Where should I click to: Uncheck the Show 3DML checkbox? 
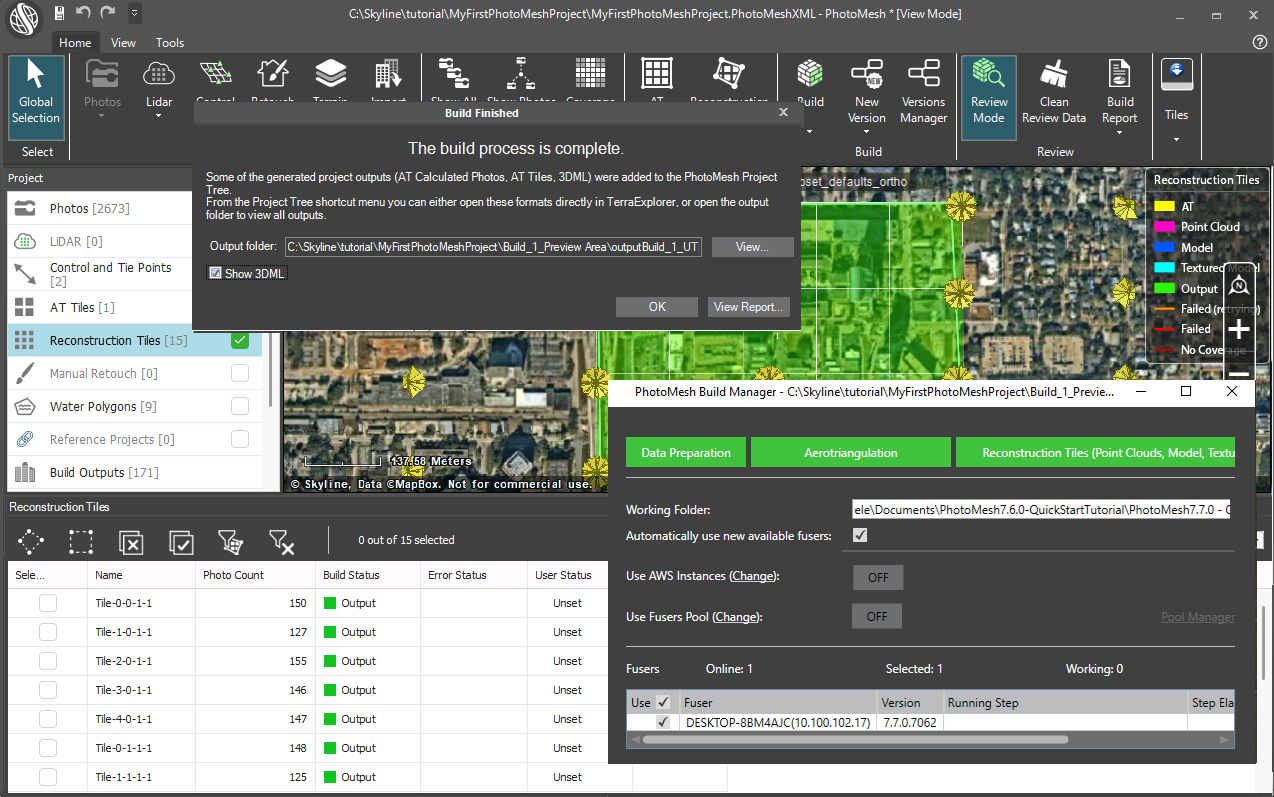[x=215, y=273]
